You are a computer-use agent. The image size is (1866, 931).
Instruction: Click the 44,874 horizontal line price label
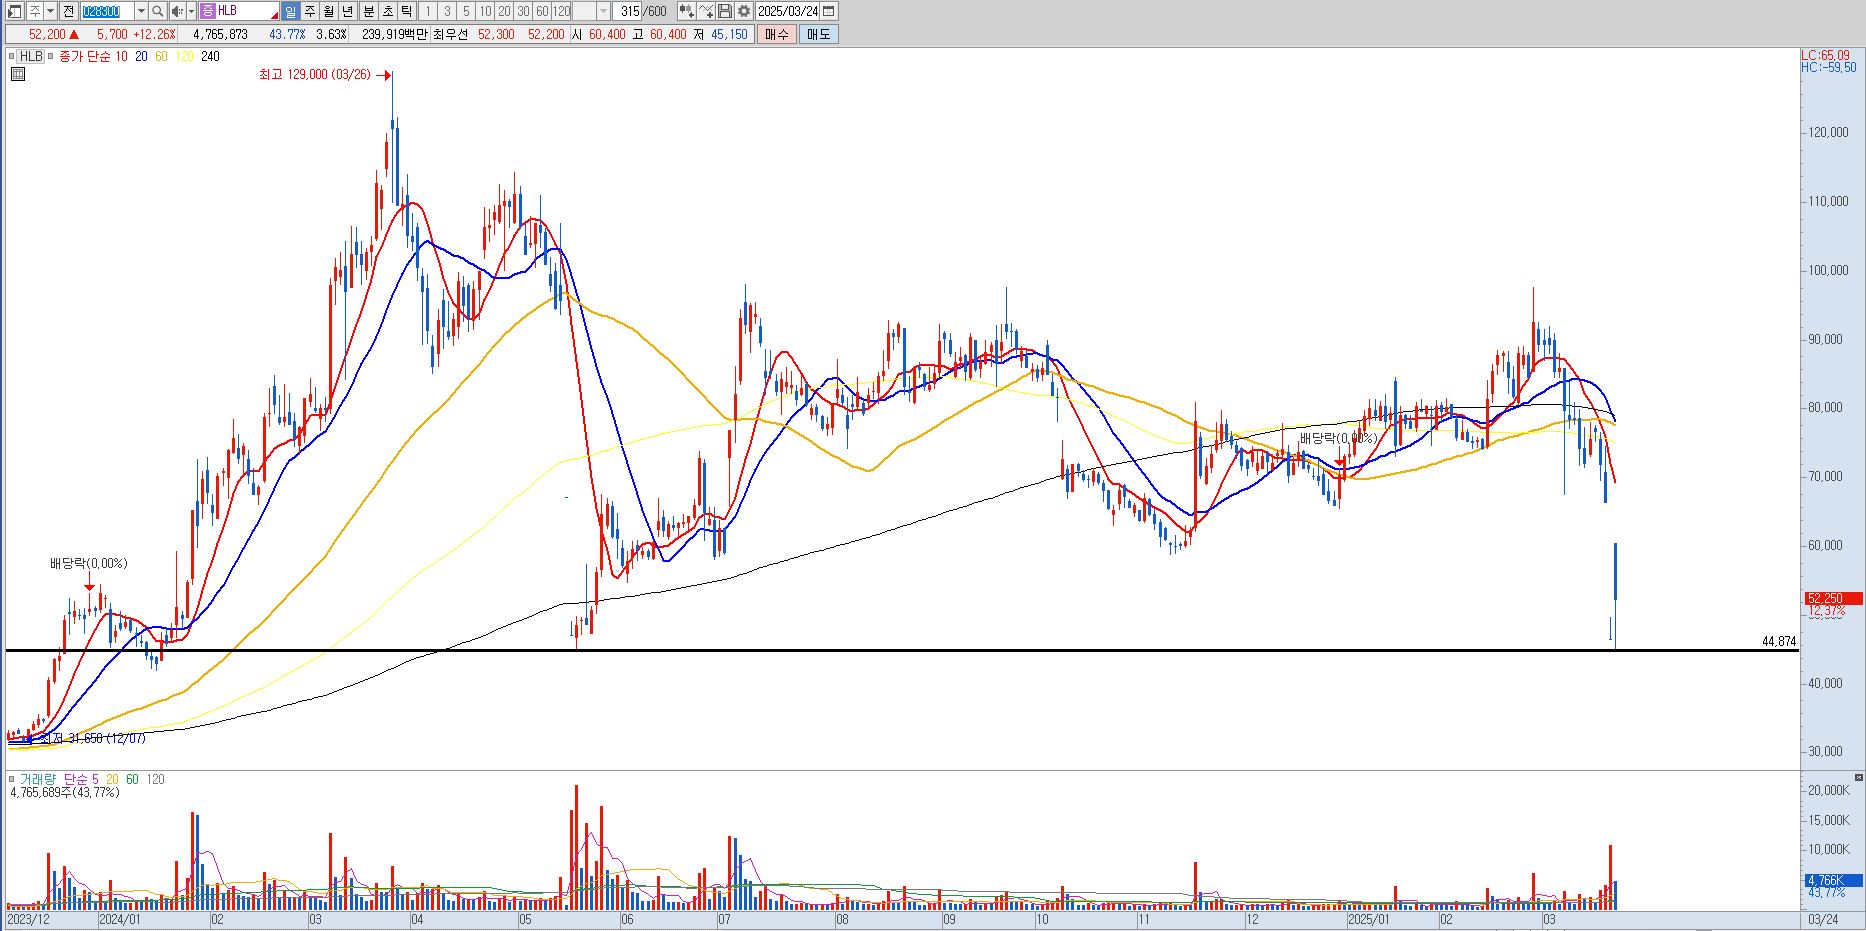click(x=1779, y=641)
